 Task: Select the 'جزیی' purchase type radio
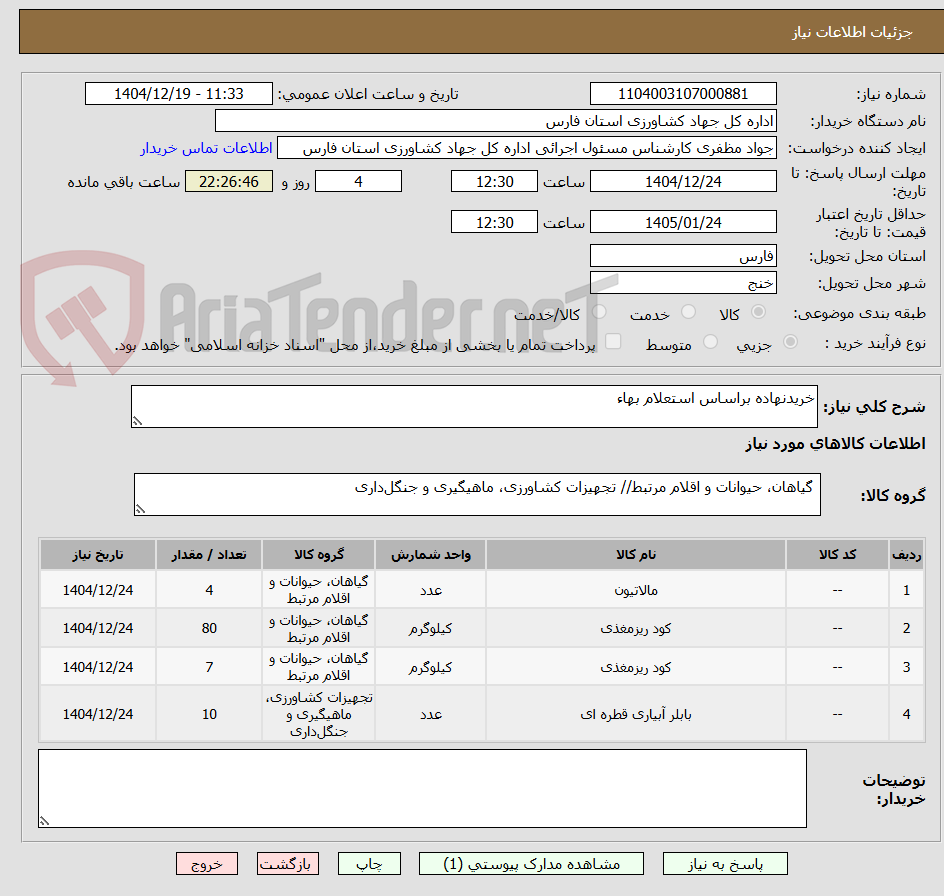(790, 342)
